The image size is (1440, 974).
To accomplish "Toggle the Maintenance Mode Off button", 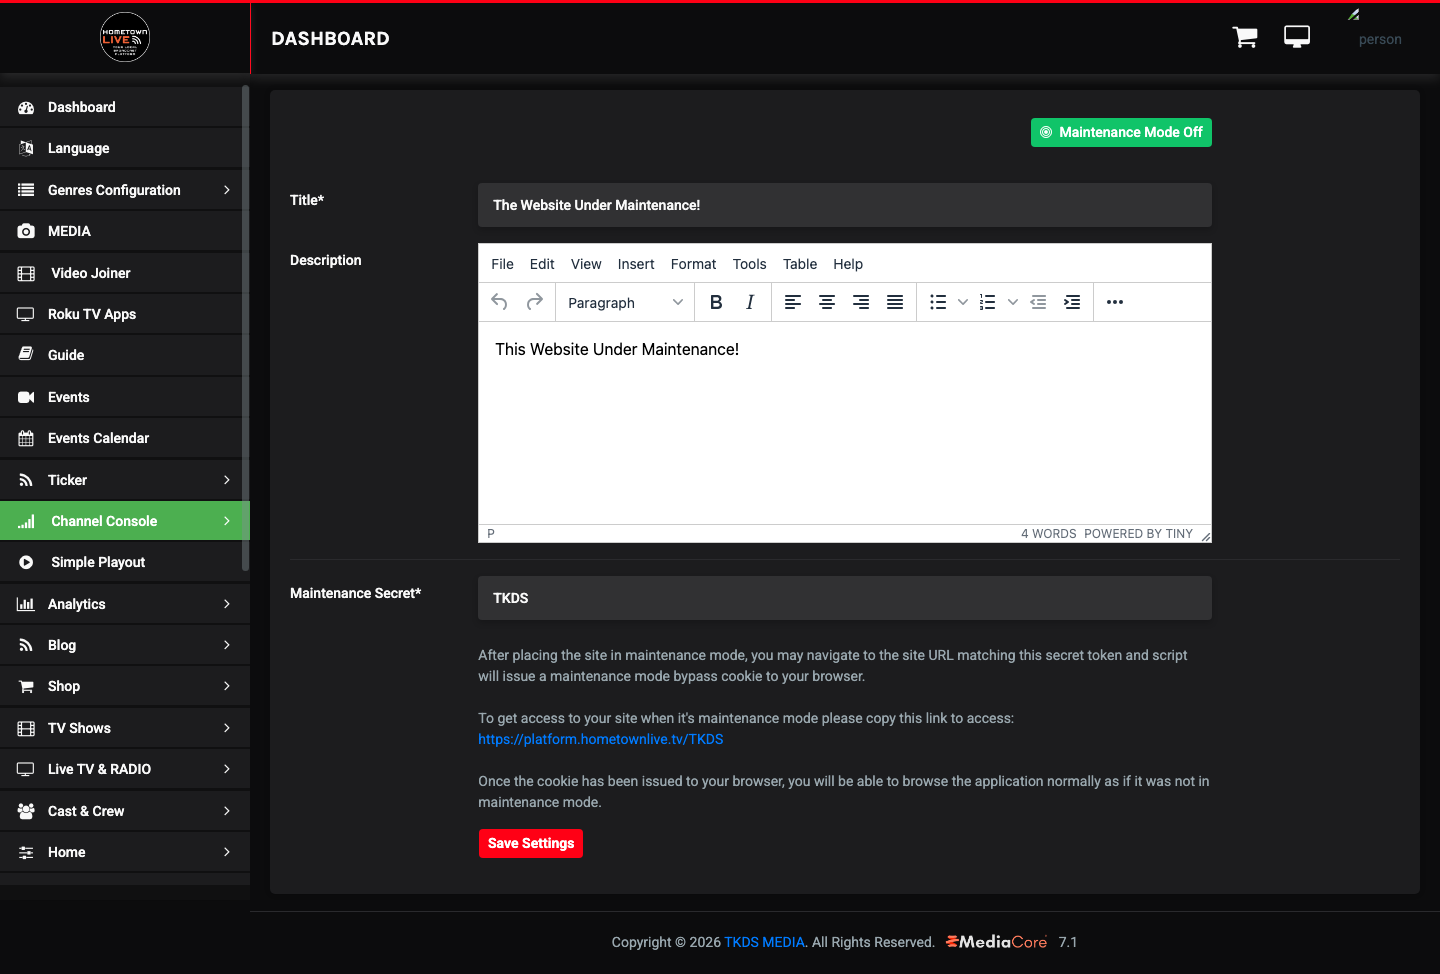I will 1121,132.
